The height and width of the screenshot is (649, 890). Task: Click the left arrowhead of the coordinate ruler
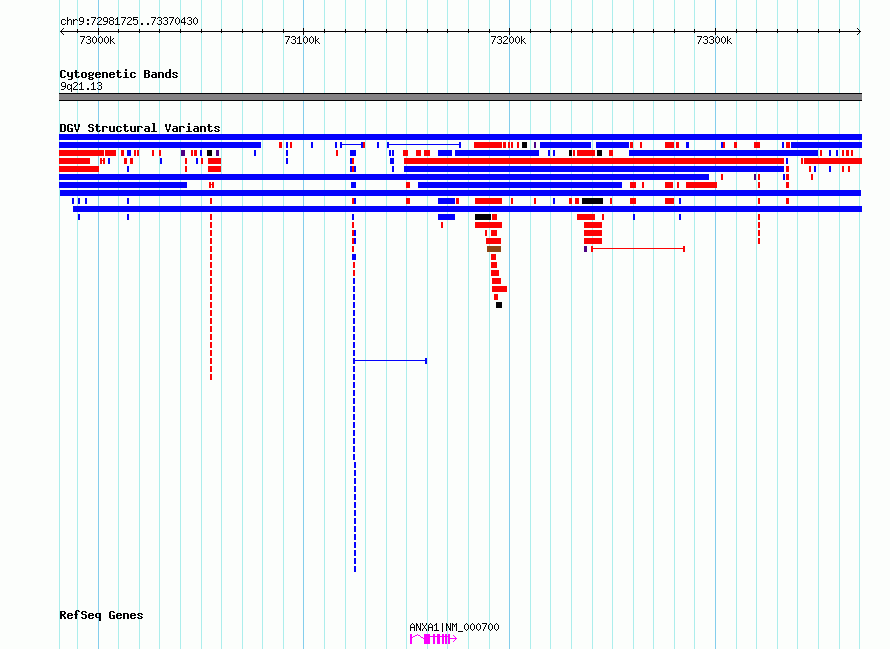(x=62, y=31)
